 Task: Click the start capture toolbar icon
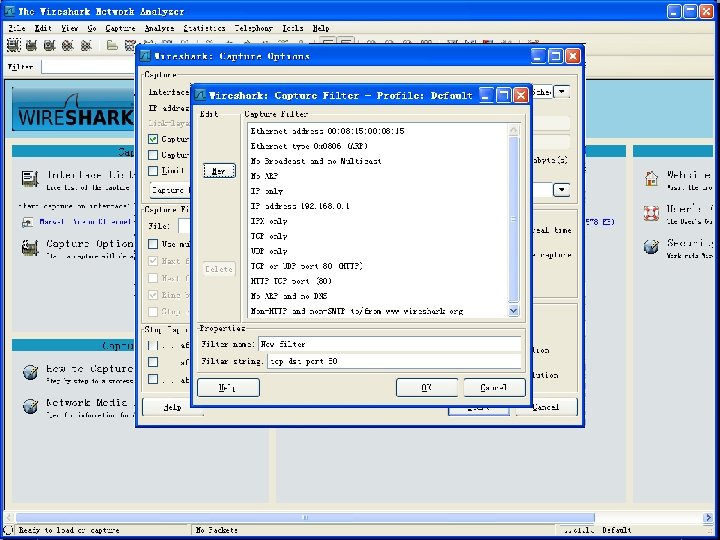pyautogui.click(x=49, y=45)
